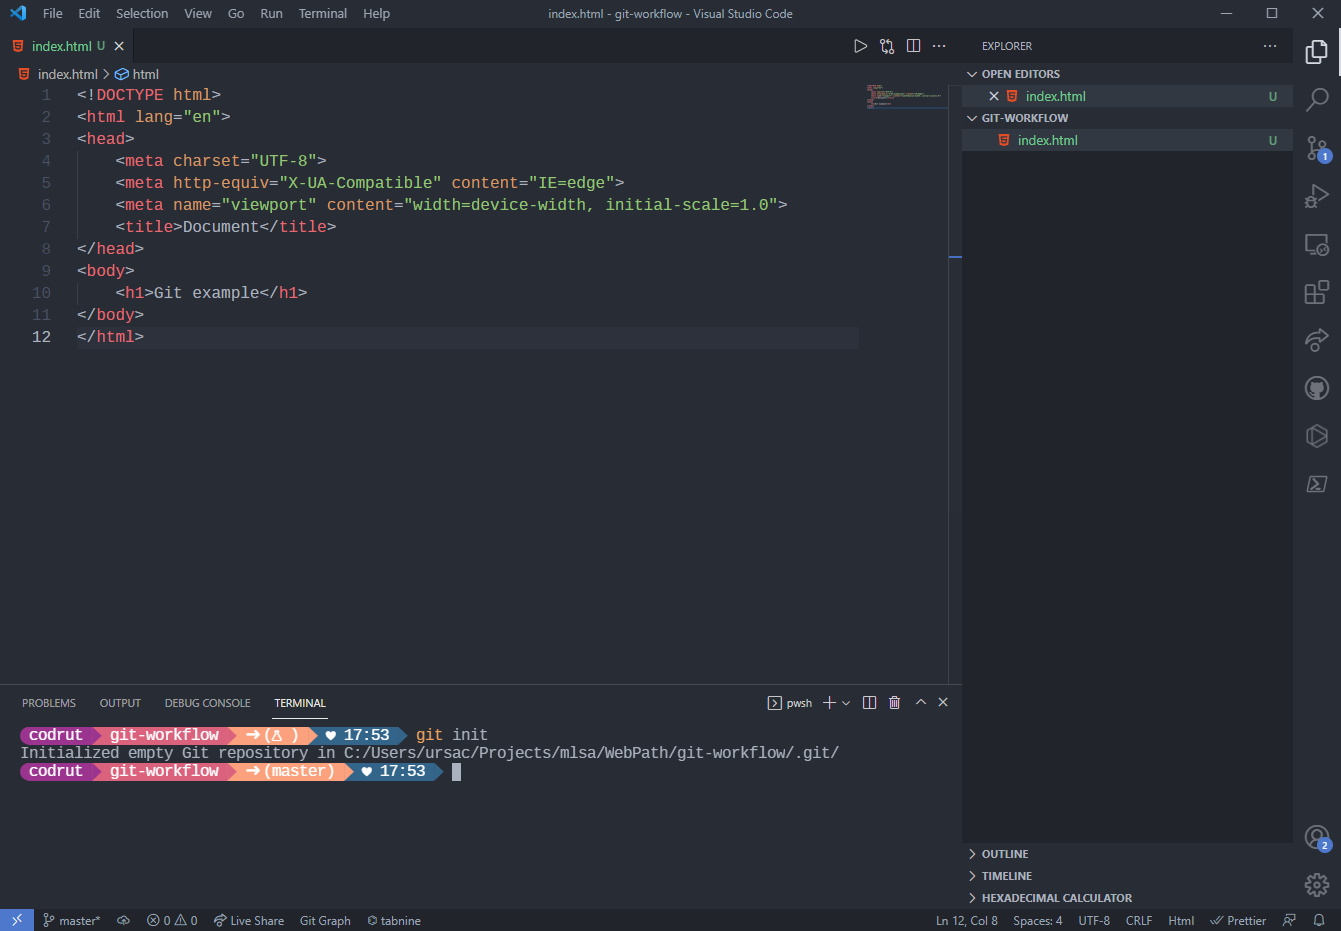Expand the Timeline section
The width and height of the screenshot is (1341, 931).
1127,876
